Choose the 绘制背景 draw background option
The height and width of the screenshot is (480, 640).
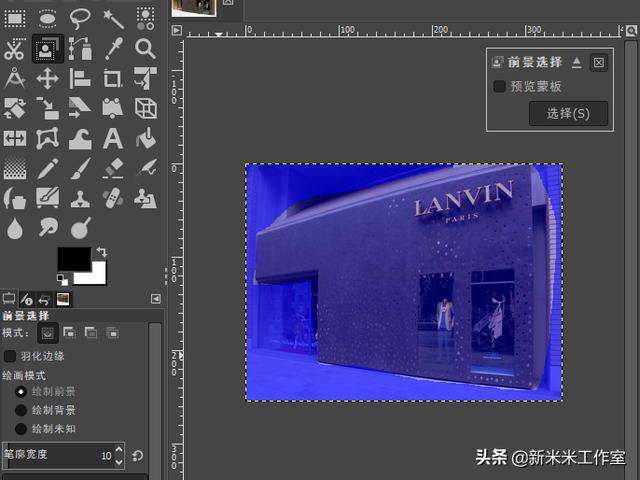pyautogui.click(x=21, y=410)
